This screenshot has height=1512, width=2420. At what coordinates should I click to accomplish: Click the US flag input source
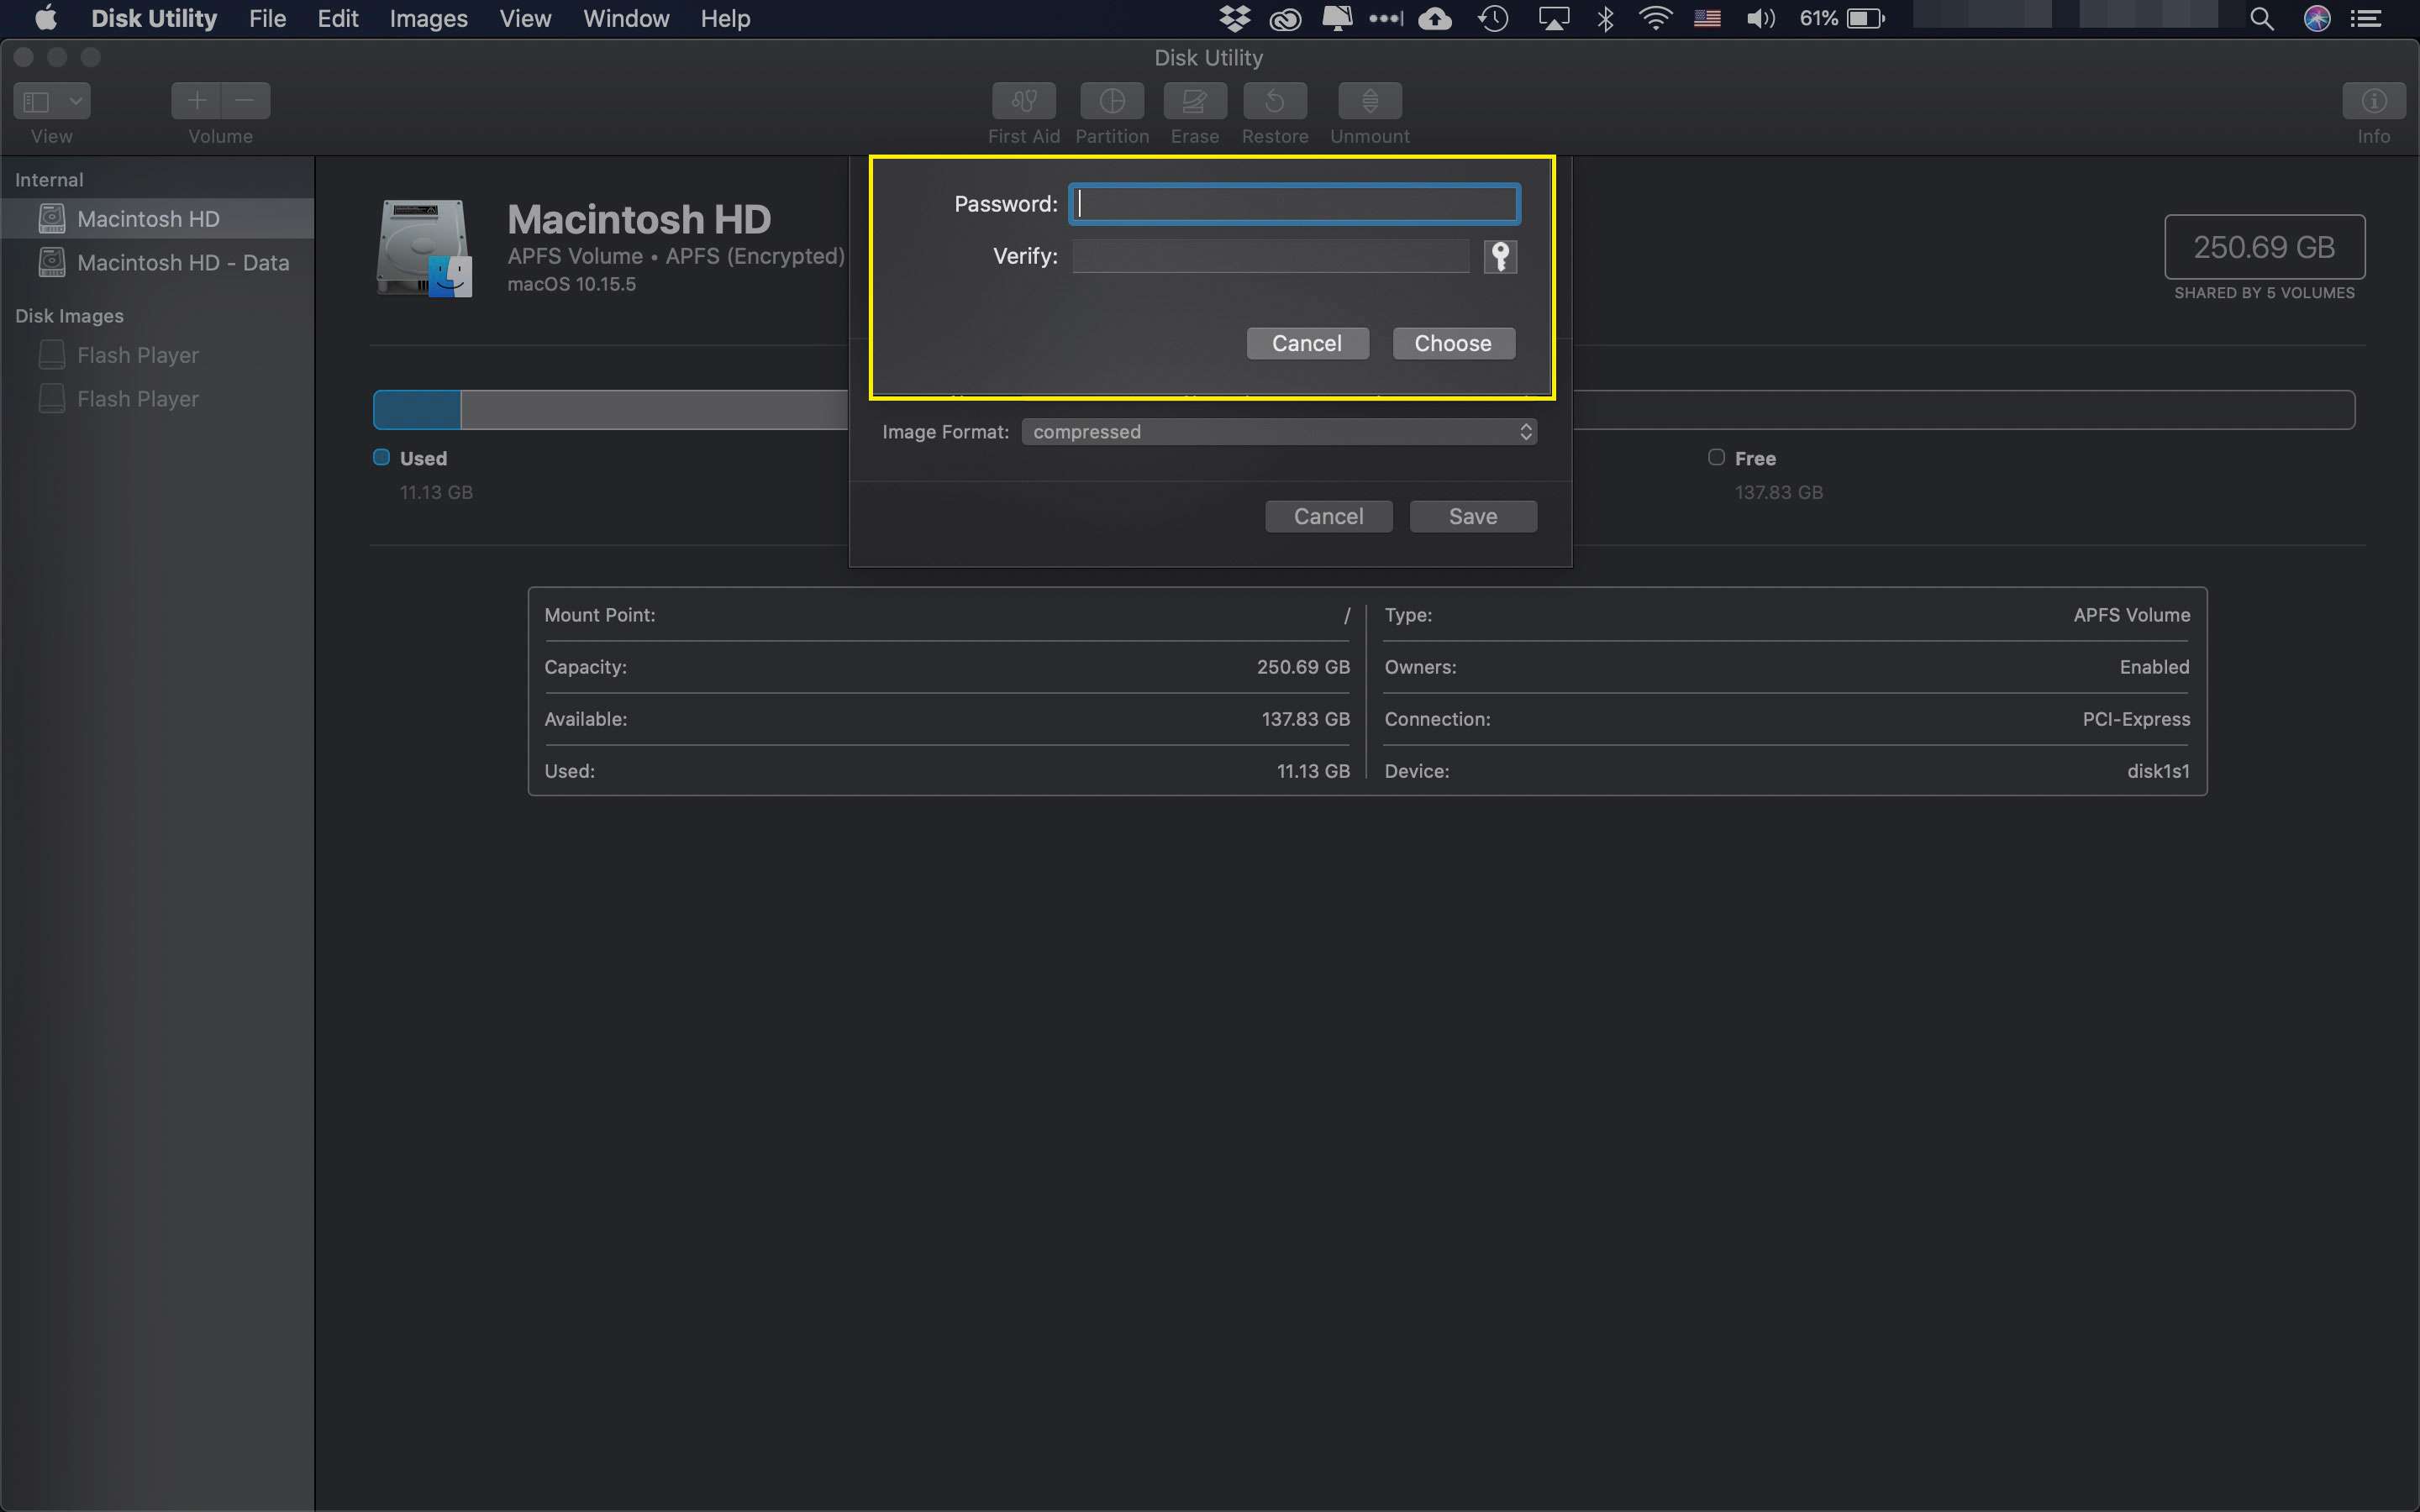(1707, 18)
